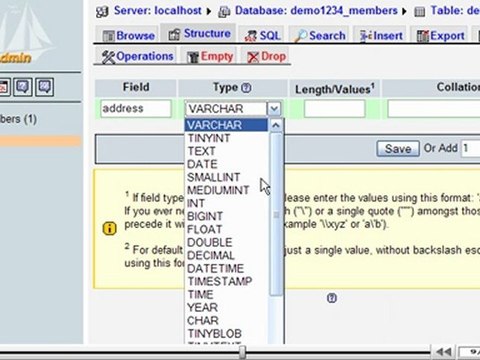Select DECIMAL in the type list
The width and height of the screenshot is (480, 360).
226,255
